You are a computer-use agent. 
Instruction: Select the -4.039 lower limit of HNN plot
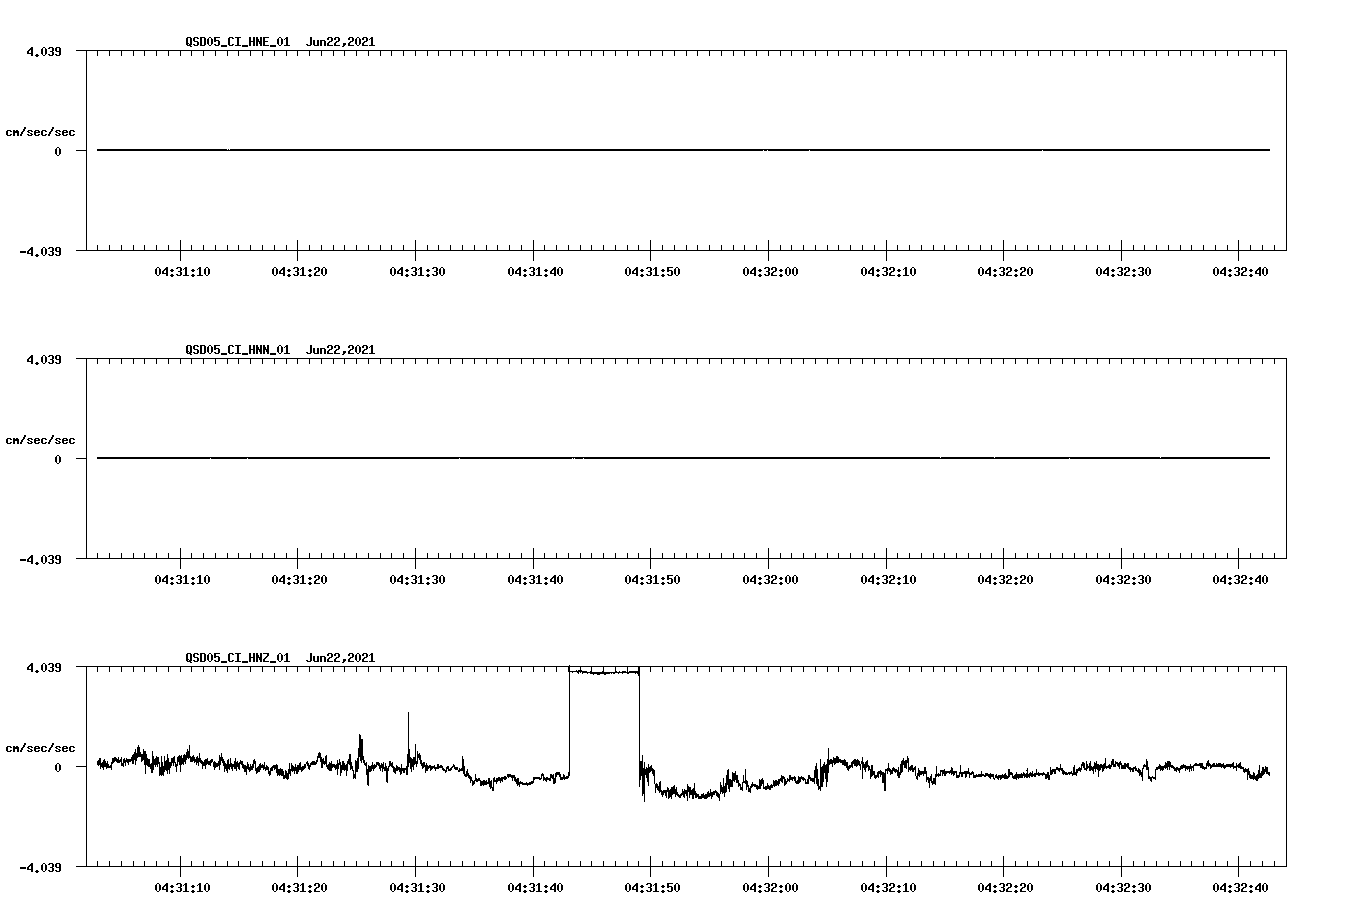(40, 559)
